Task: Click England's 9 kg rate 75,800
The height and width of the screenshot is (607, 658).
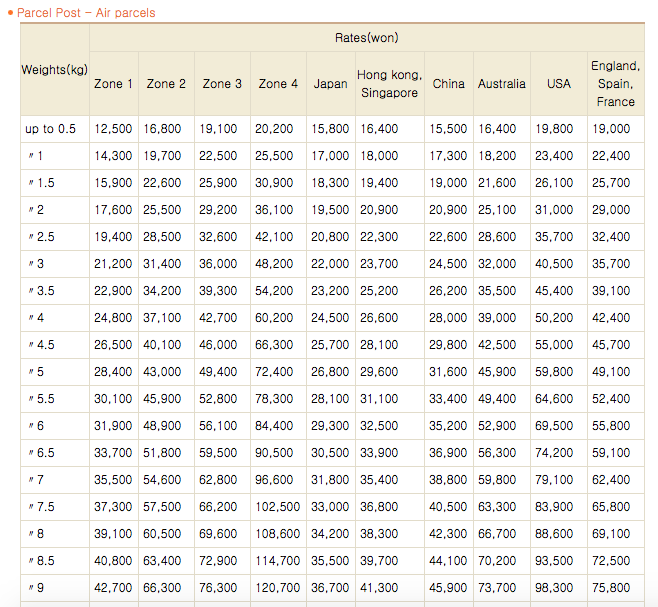Action: point(610,588)
